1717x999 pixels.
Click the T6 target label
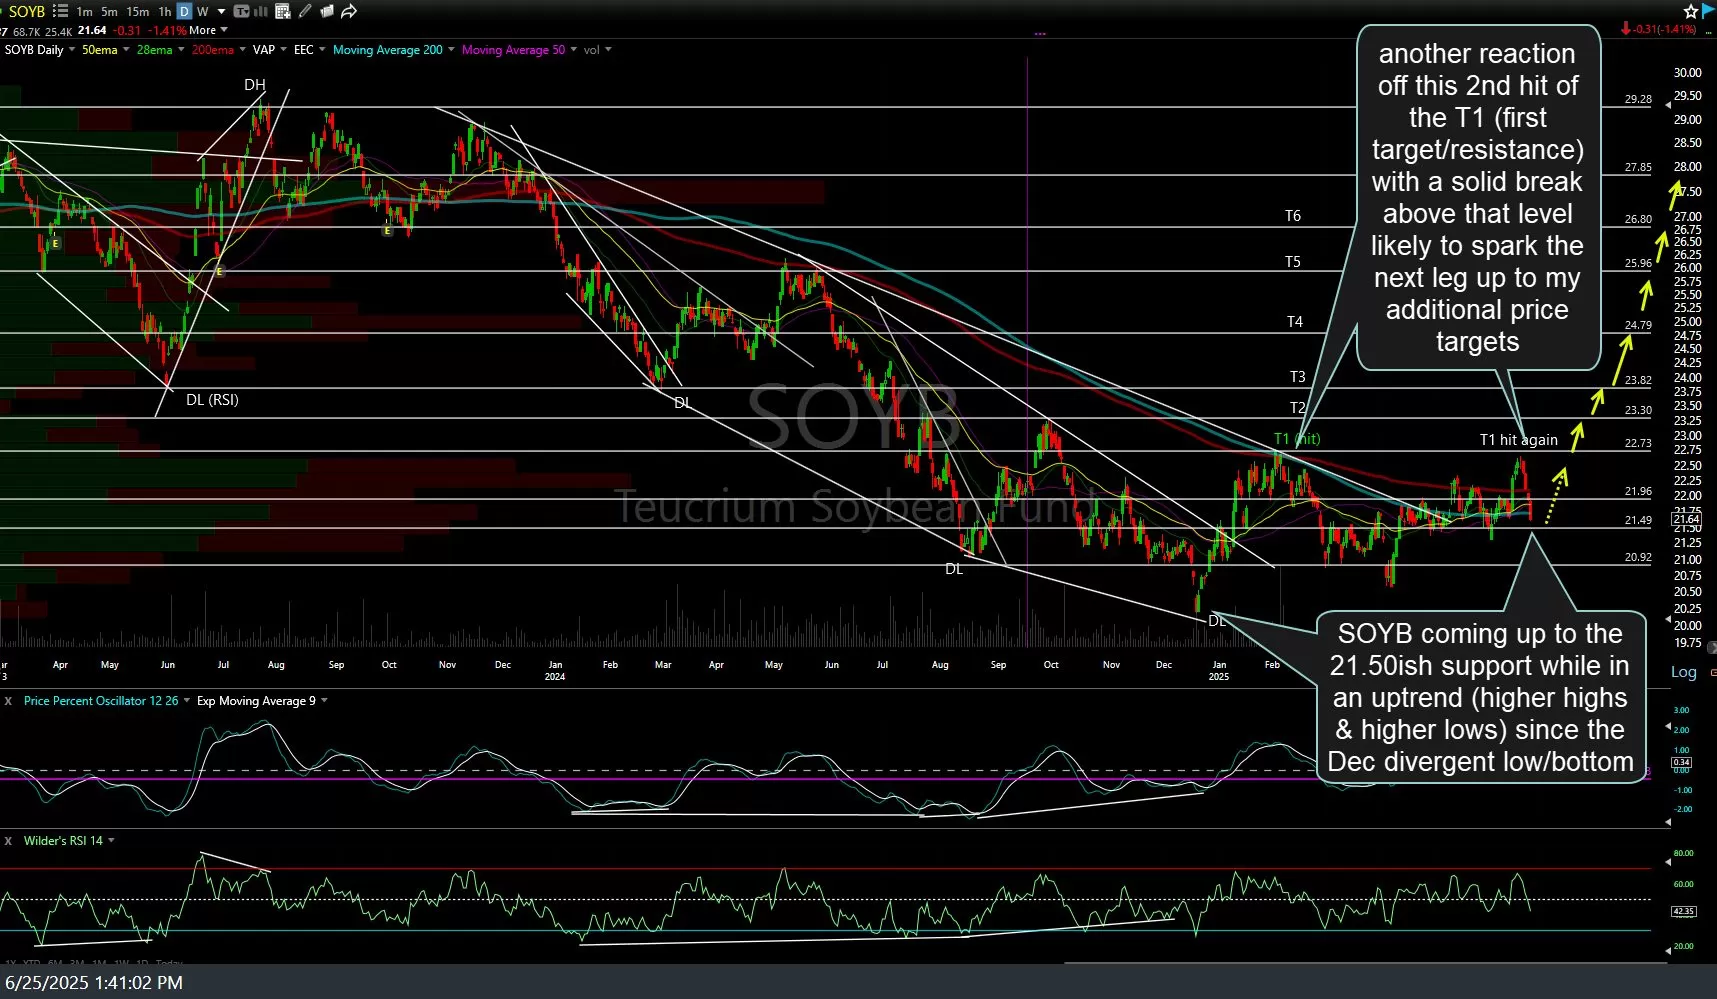[1293, 216]
